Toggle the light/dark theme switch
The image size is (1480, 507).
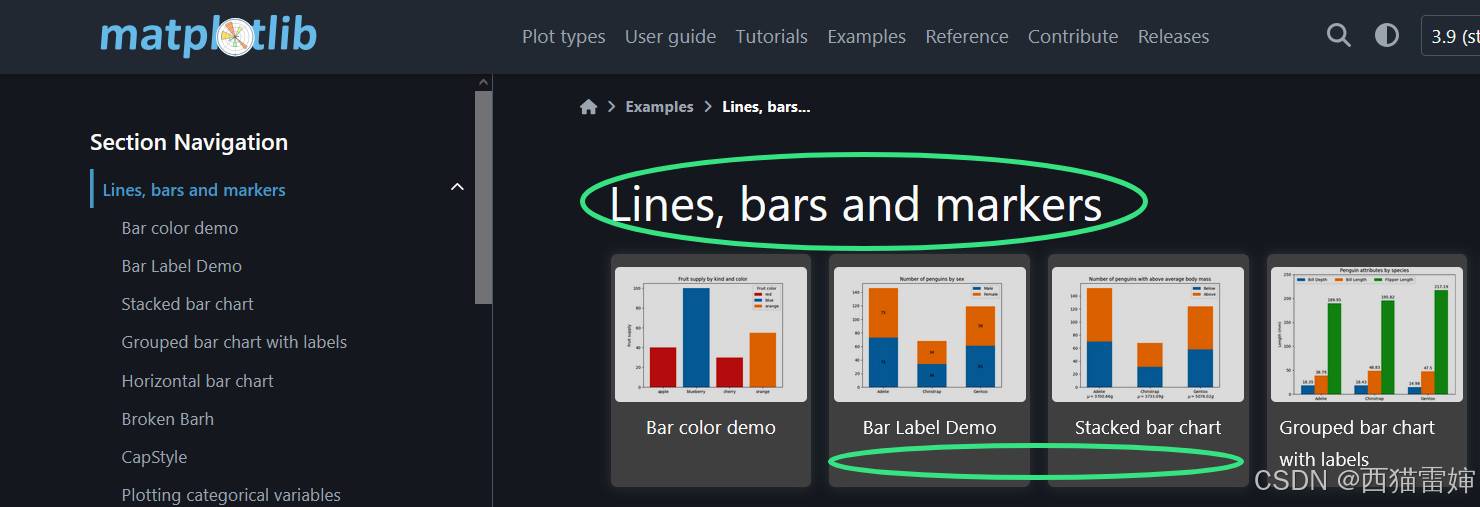(x=1386, y=36)
